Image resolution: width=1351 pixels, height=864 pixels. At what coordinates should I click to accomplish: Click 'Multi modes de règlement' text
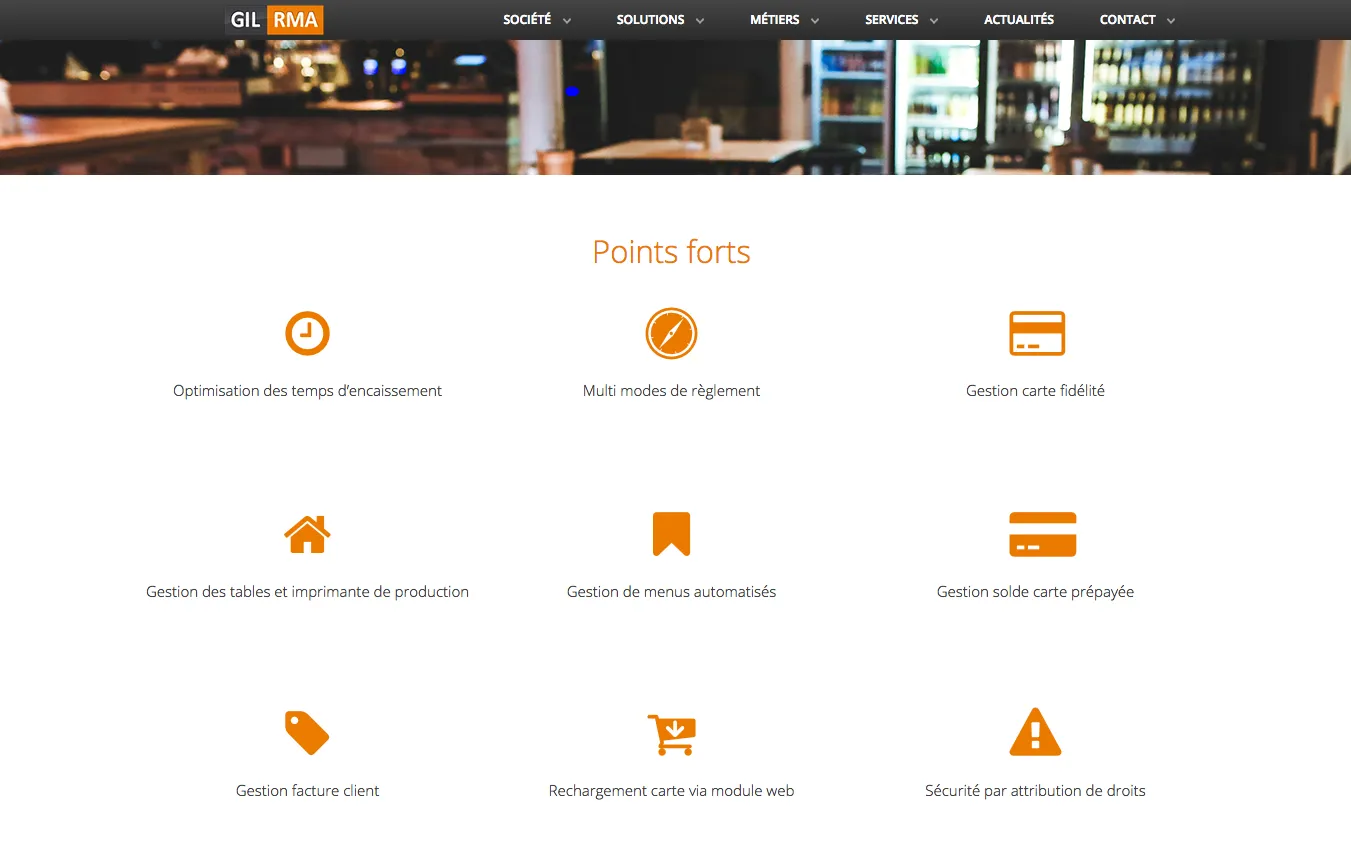(671, 391)
